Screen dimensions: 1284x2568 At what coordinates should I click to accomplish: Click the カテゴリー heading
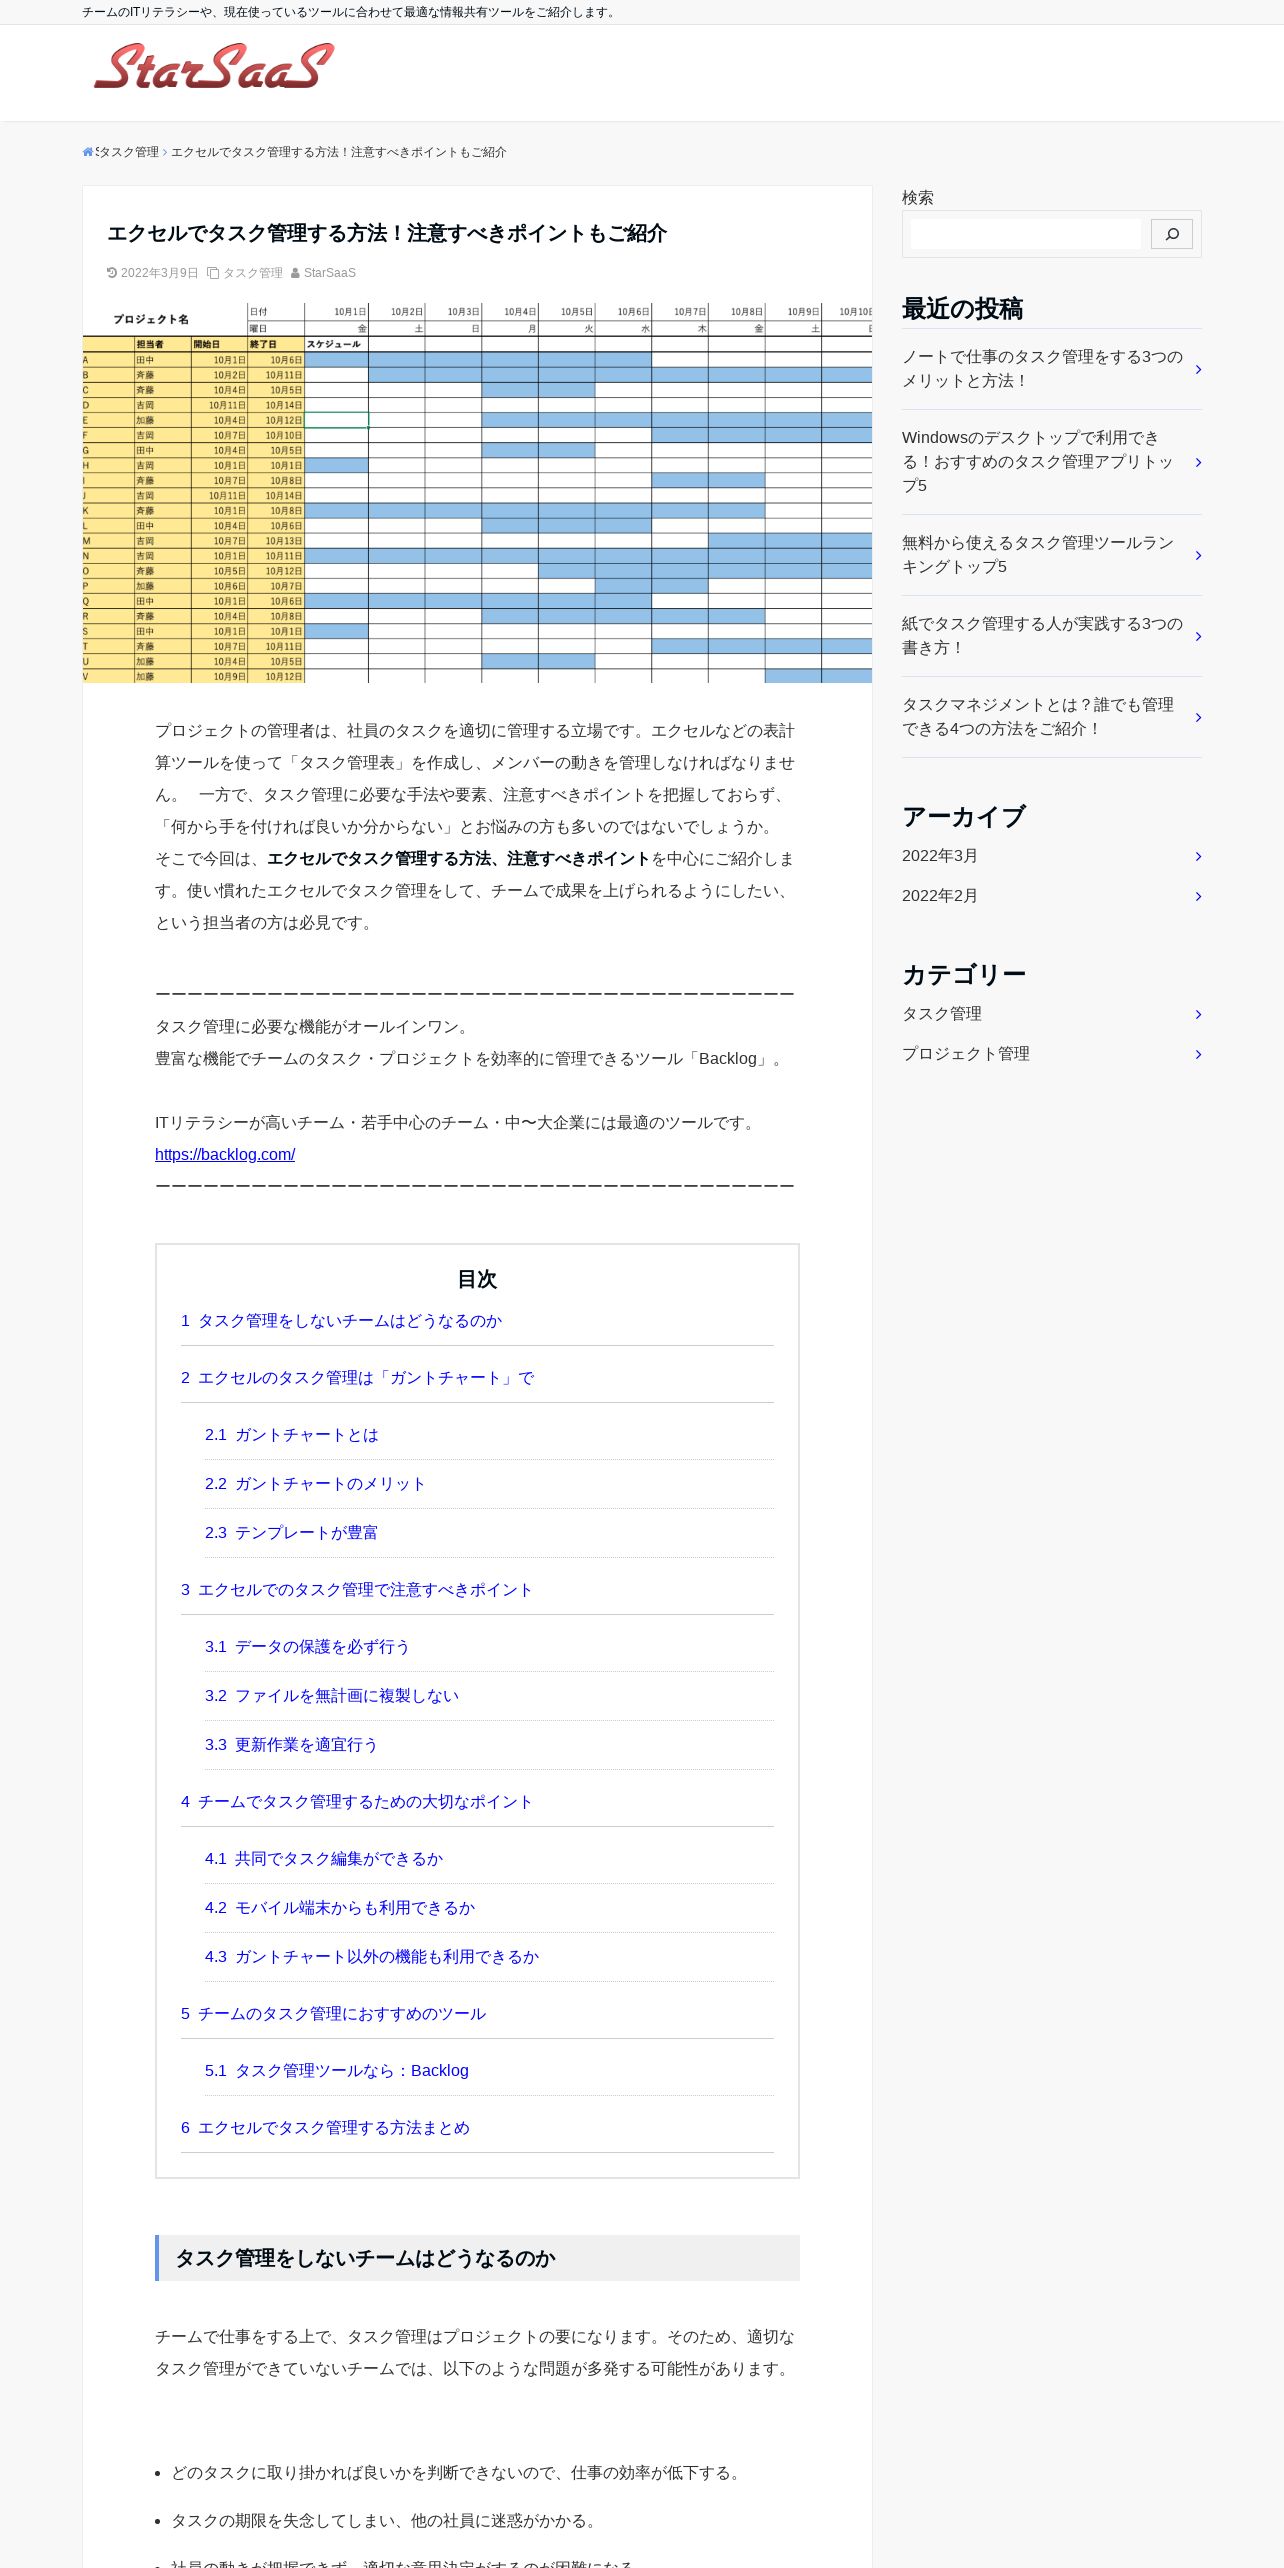(964, 975)
